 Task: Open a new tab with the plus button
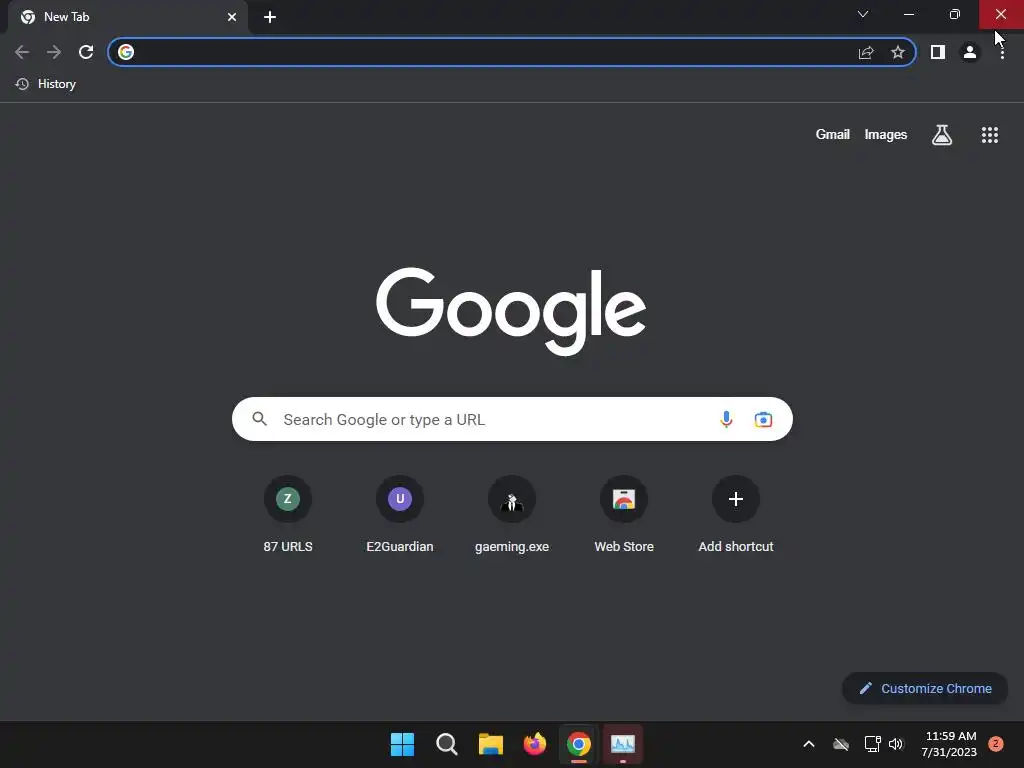click(x=270, y=17)
